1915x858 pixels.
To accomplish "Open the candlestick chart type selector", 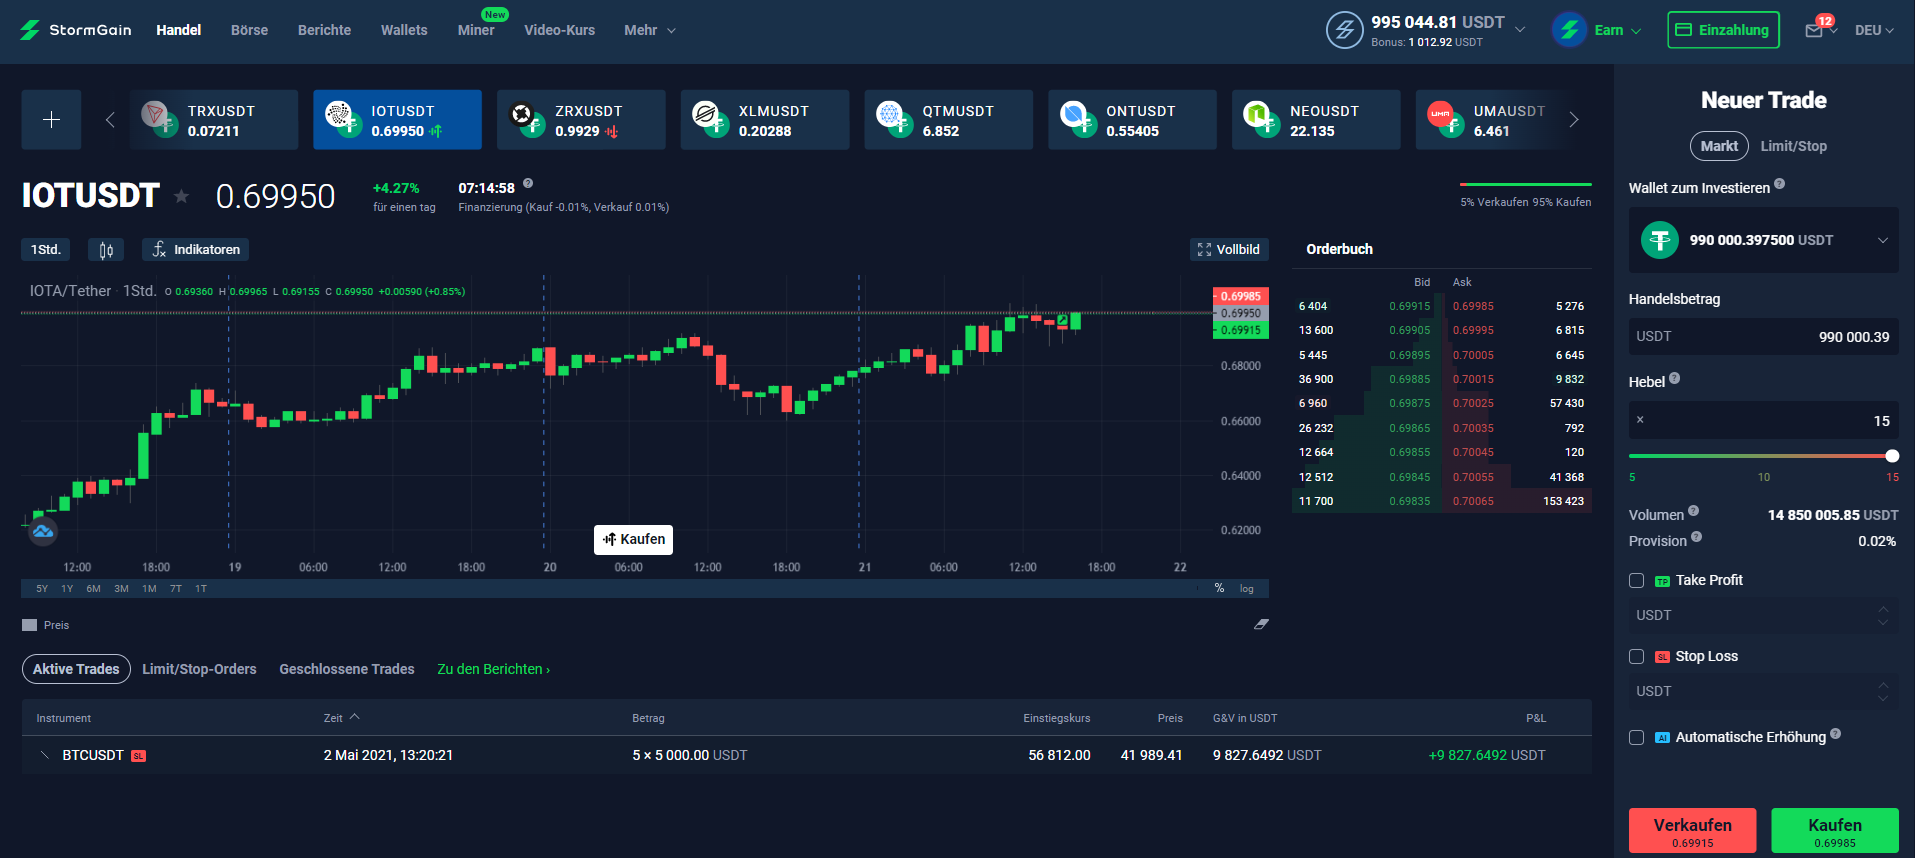I will click(x=106, y=250).
